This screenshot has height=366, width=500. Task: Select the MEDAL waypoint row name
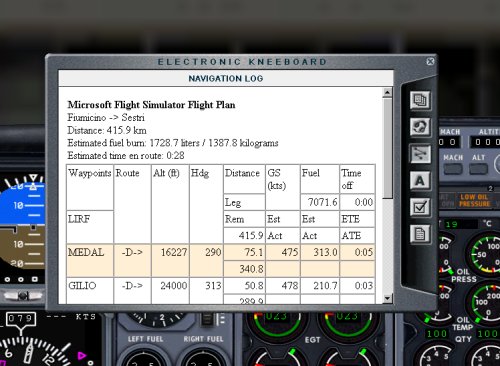coord(86,252)
